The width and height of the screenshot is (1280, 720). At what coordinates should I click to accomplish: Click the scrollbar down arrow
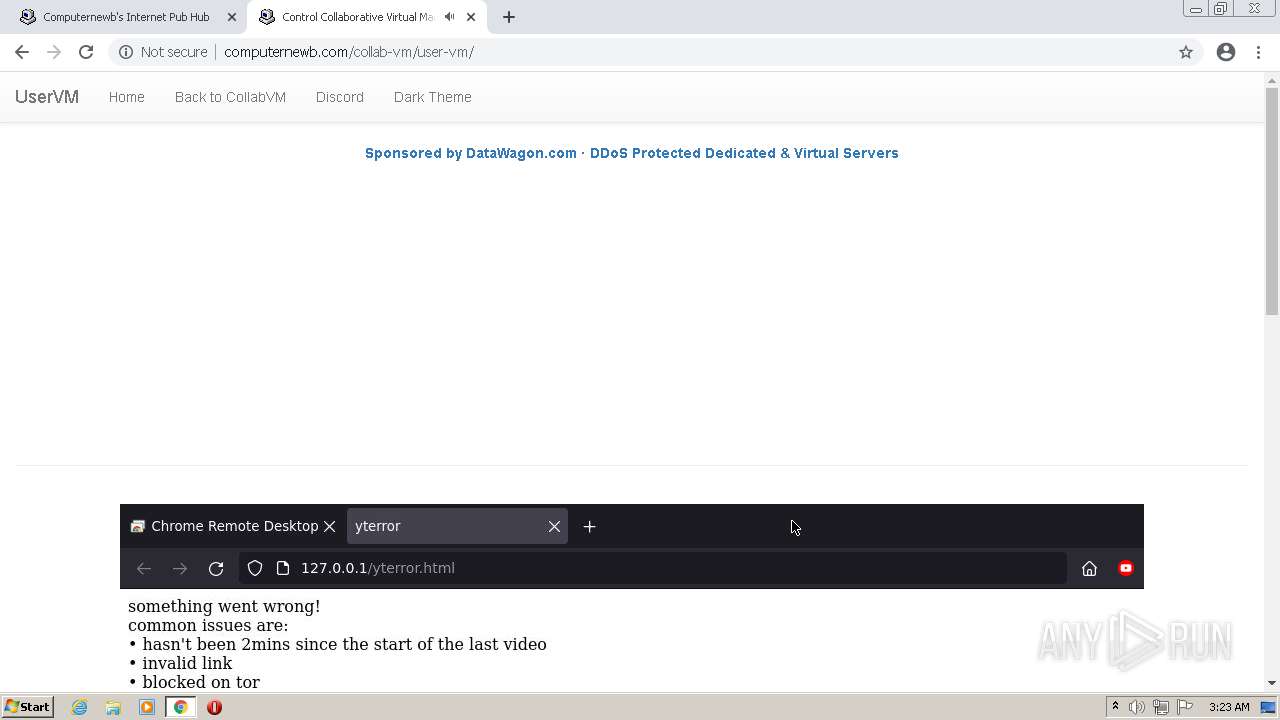click(1272, 684)
